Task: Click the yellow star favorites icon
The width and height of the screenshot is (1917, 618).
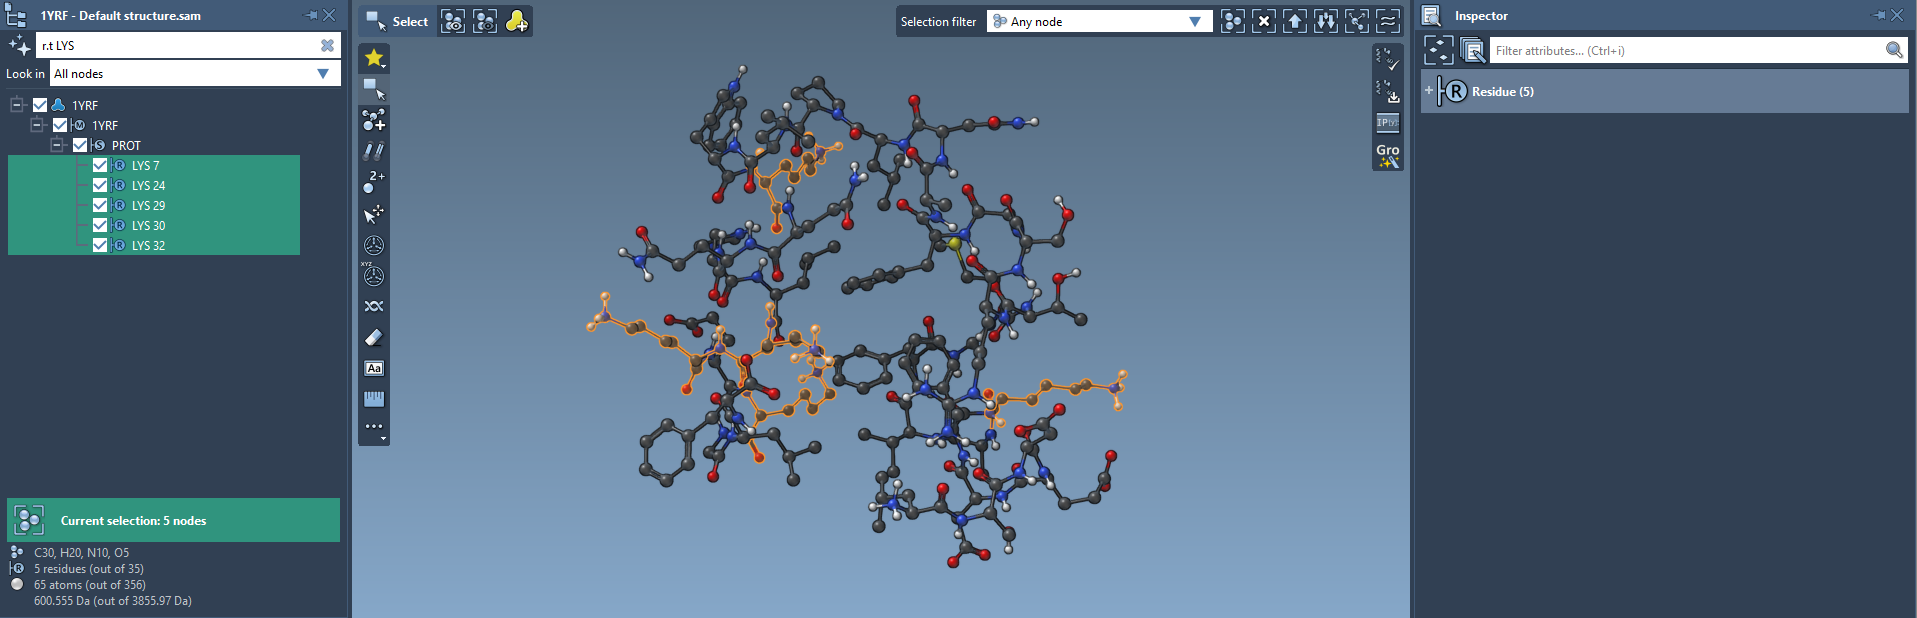Action: click(374, 58)
